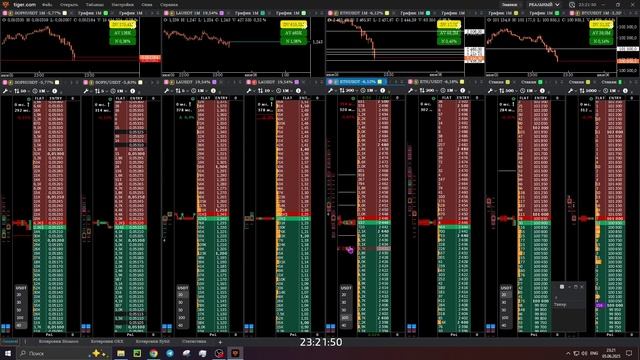Open wrench settings in the ETH/USDT -6,18% order book
The height and width of the screenshot is (360, 640).
pyautogui.click(x=411, y=91)
